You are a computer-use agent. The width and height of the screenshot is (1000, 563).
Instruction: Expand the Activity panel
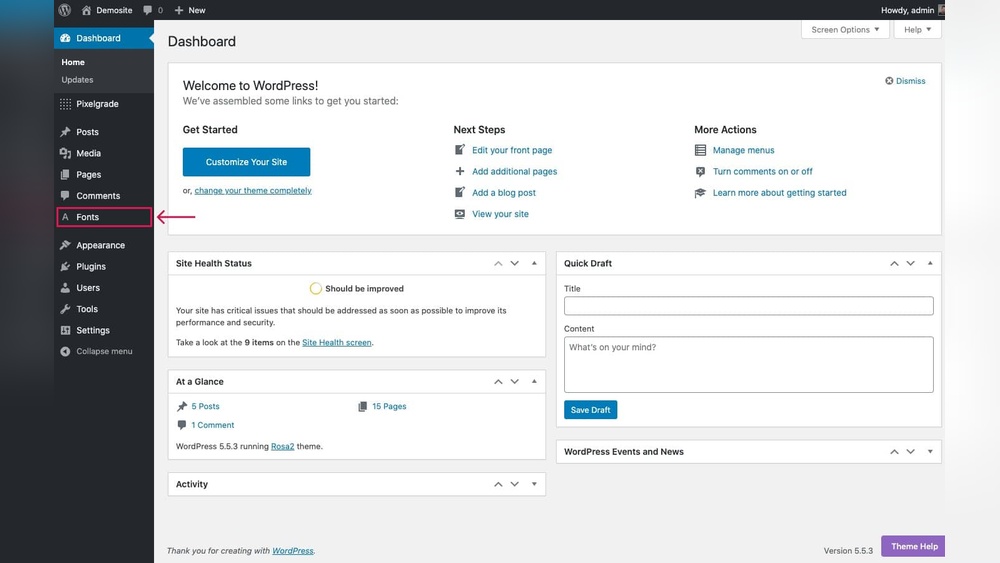pos(534,484)
